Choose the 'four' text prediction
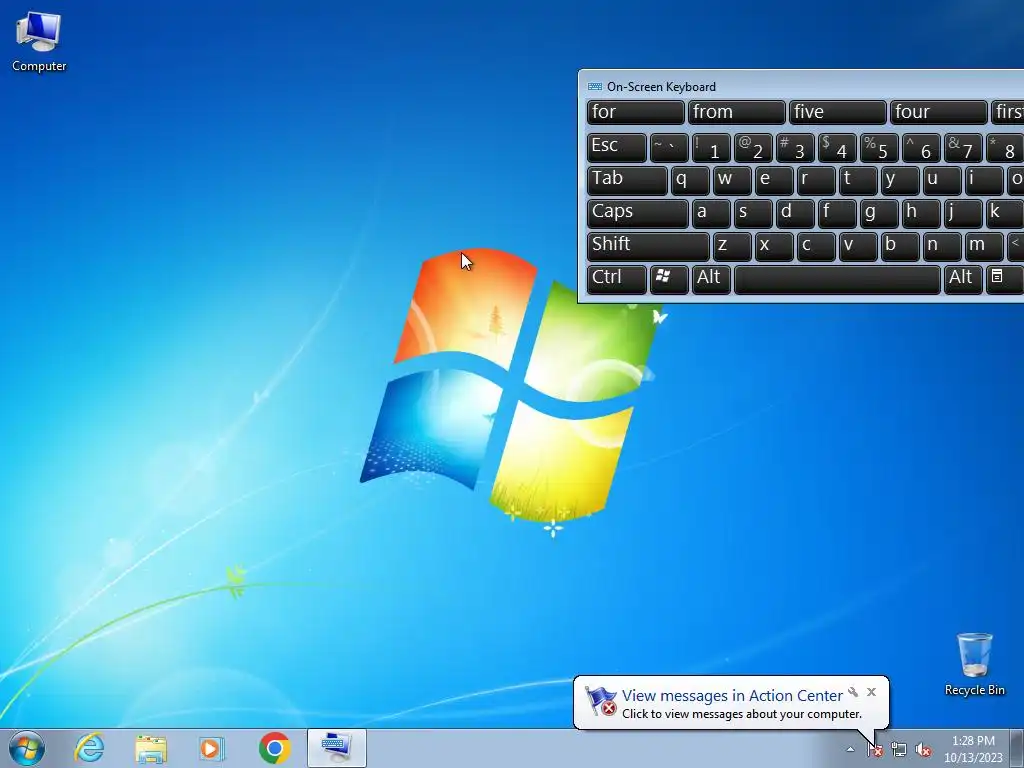Screen dimensions: 1024x768 point(938,112)
